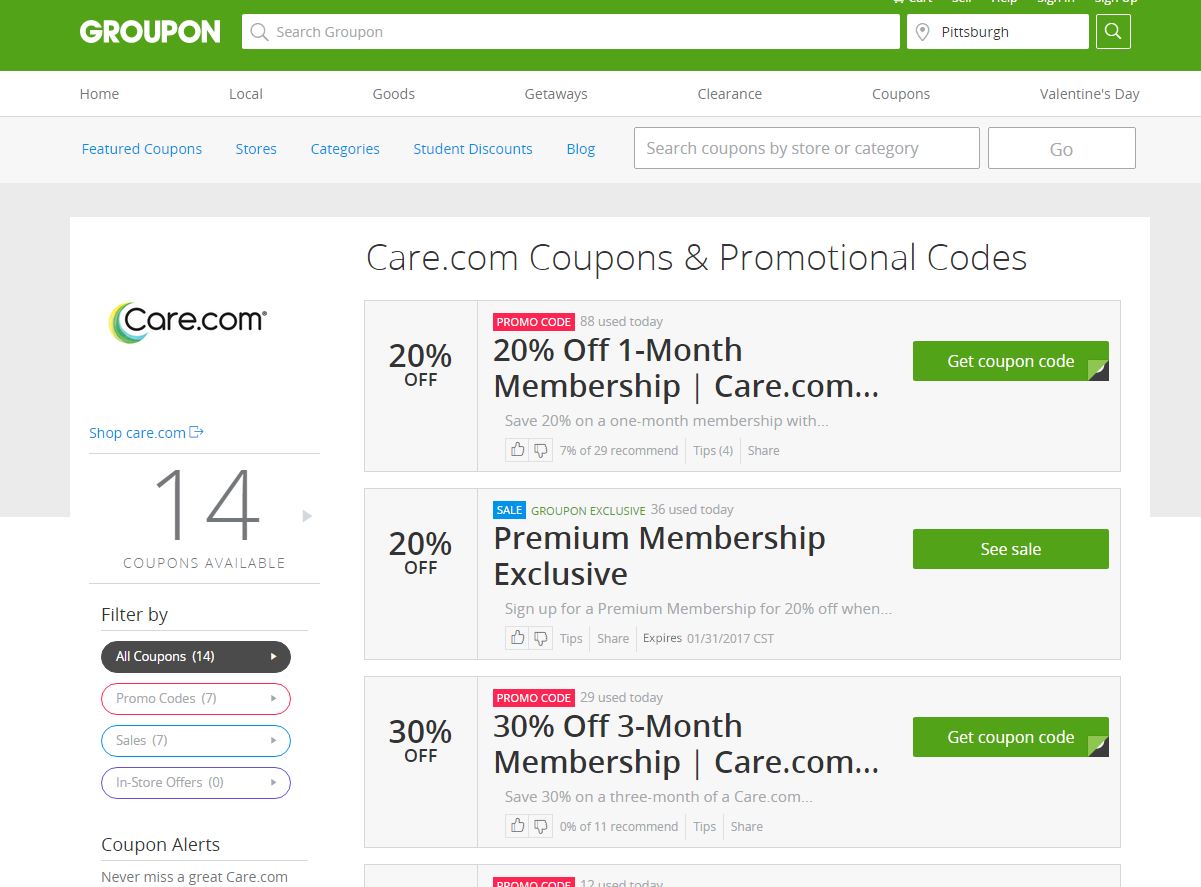
Task: Thumbs up the Premium Membership Exclusive sale
Action: pos(517,637)
